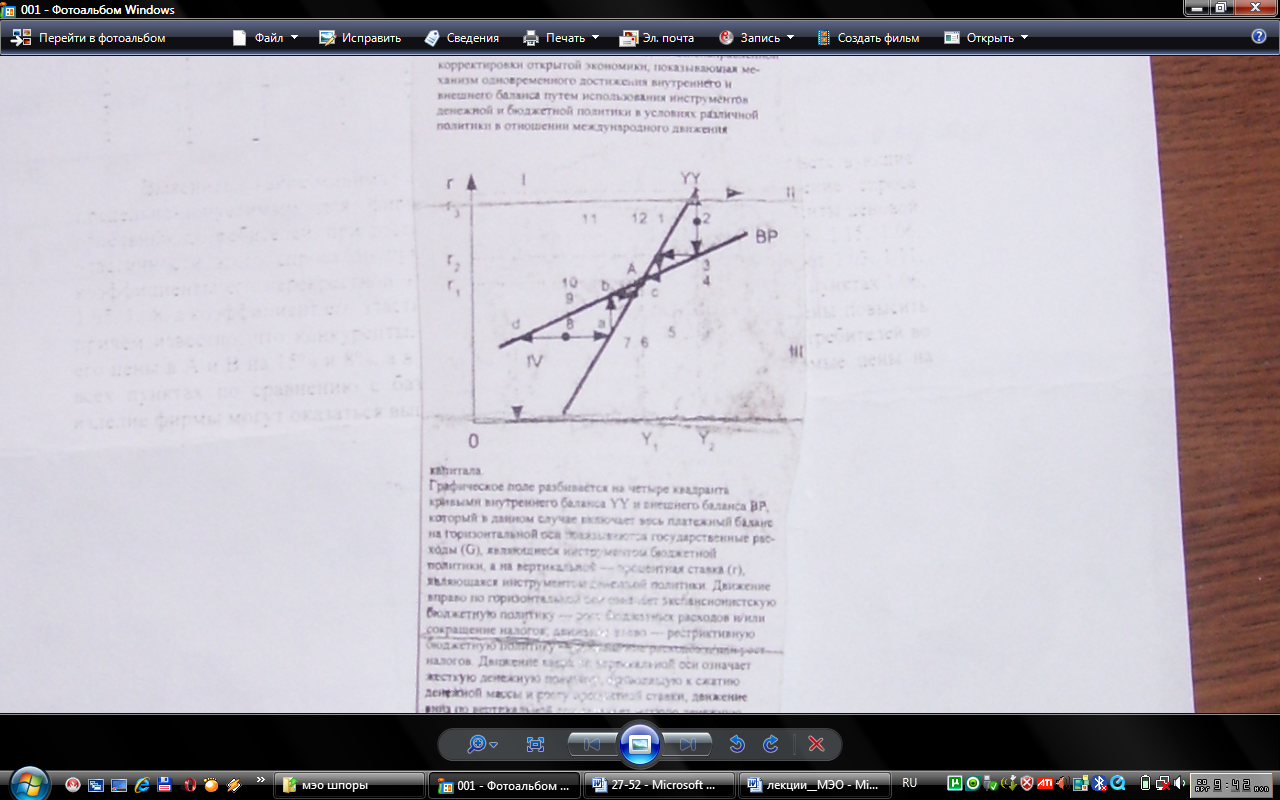The image size is (1280, 800).
Task: Click the battery power tray icon
Action: click(x=1146, y=784)
